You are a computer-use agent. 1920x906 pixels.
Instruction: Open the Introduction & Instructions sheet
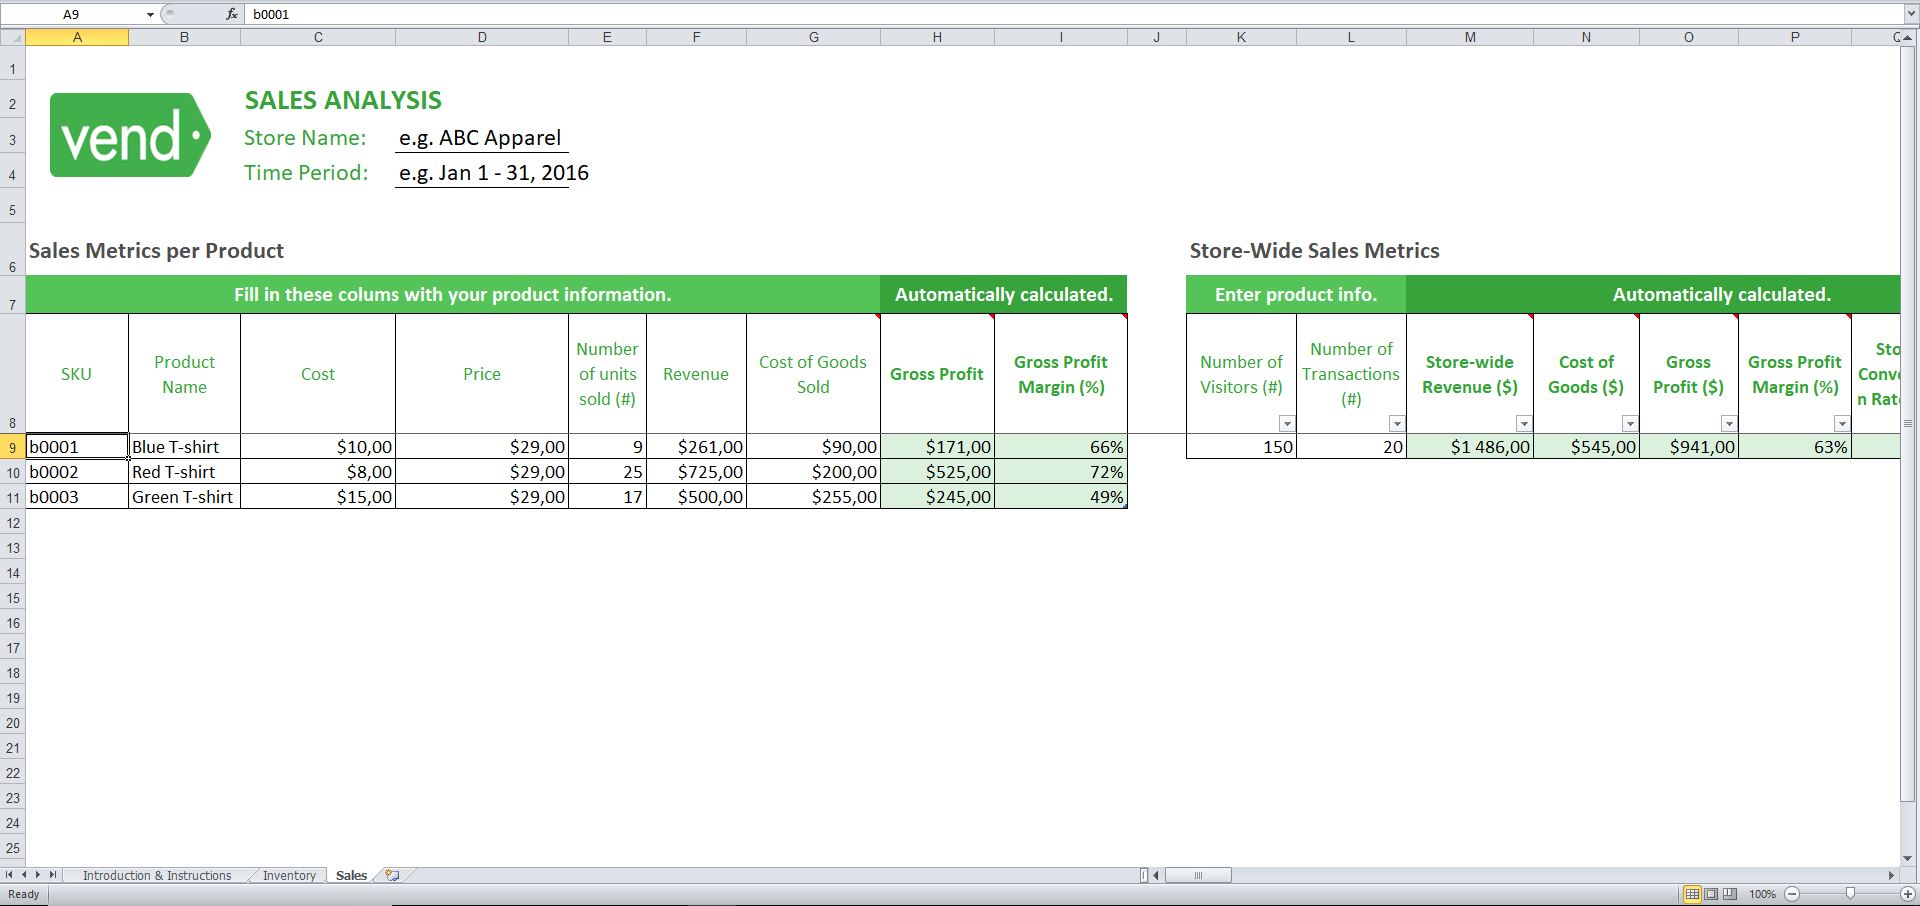click(157, 875)
